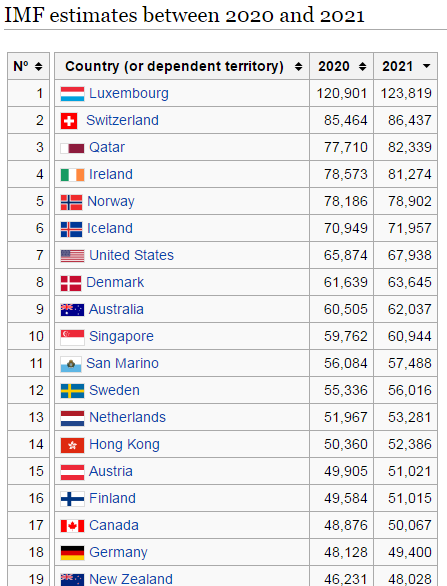Open the Netherlands article link
Viewport: 447px width, 586px height.
click(x=127, y=417)
